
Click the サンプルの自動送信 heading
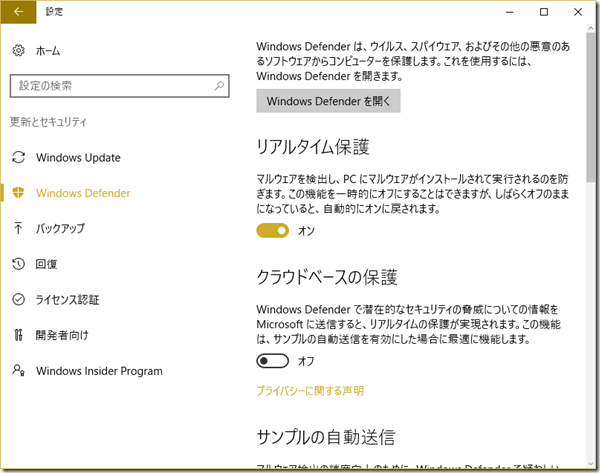pyautogui.click(x=326, y=437)
